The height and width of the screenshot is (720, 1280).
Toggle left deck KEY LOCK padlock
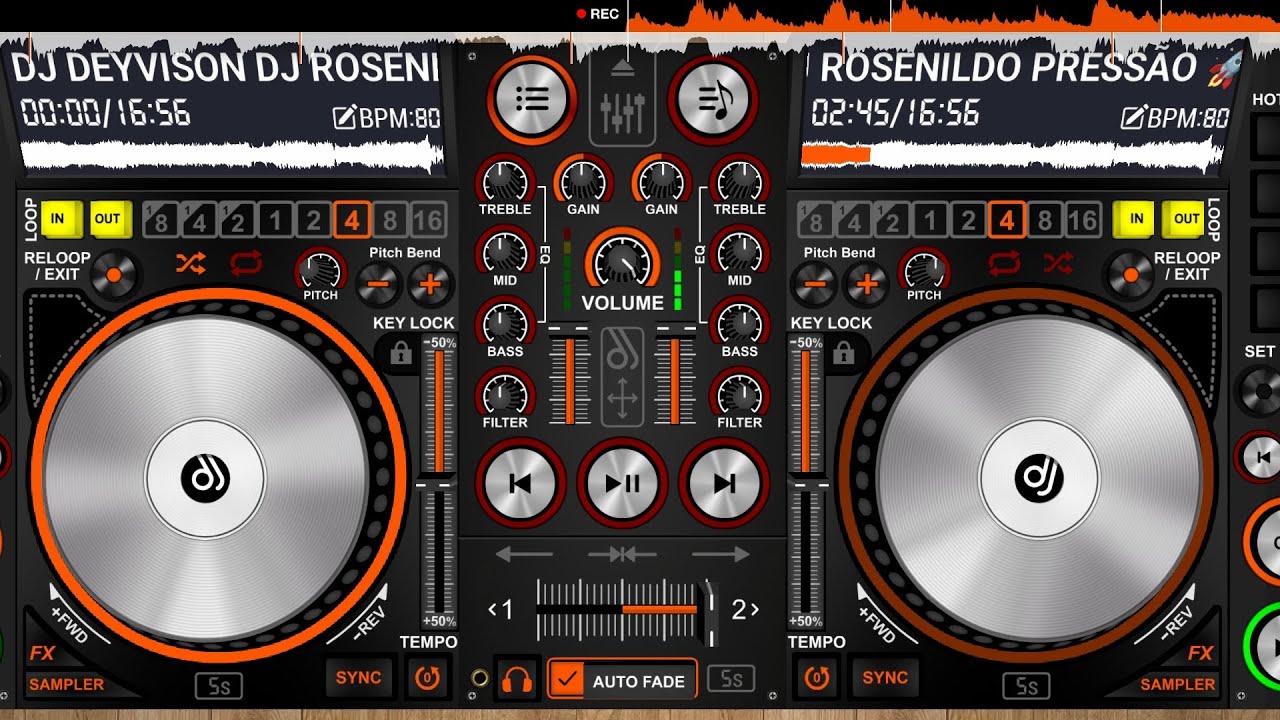401,353
